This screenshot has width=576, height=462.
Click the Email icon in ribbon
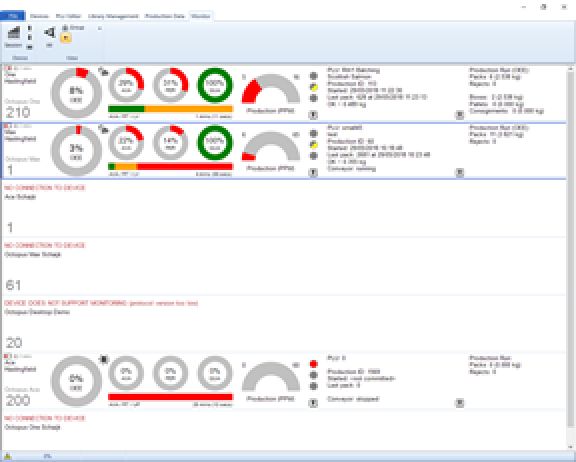point(73,28)
